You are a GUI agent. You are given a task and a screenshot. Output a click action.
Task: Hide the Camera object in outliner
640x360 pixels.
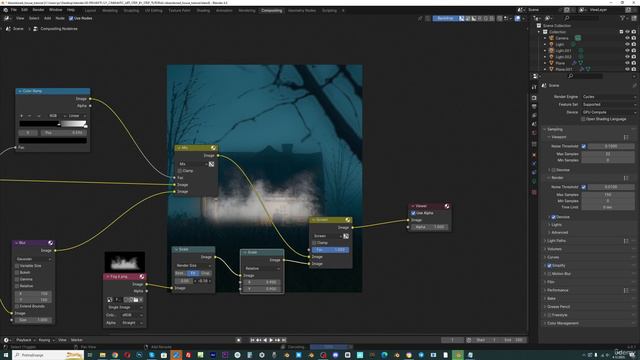[x=627, y=38]
